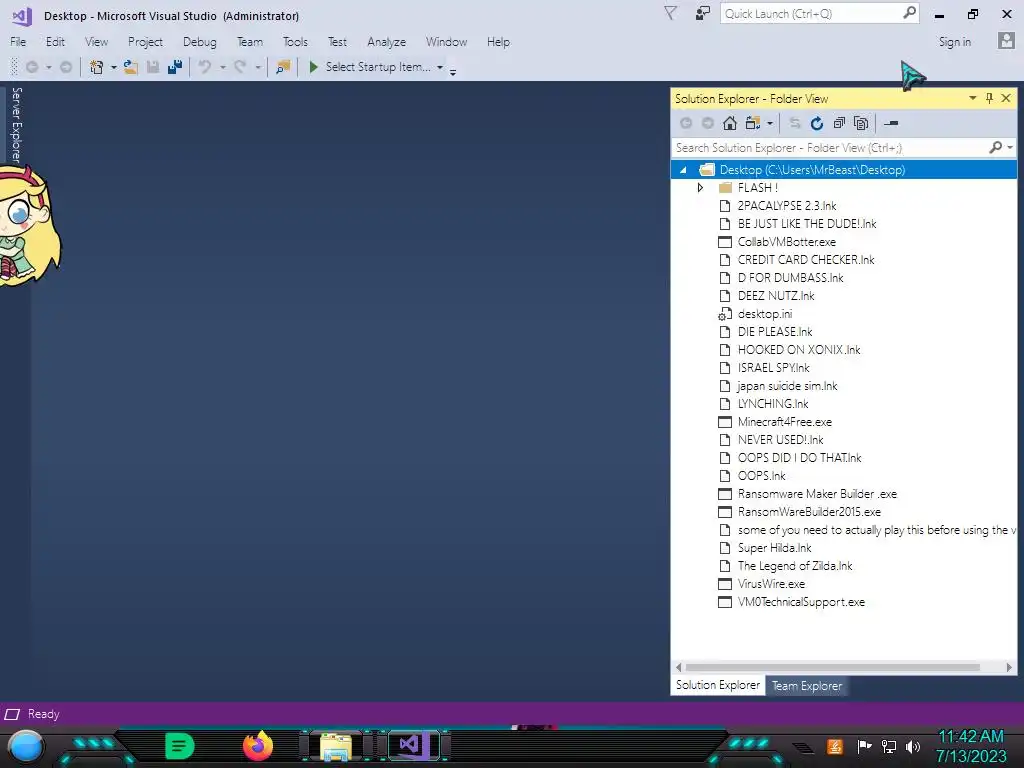Open the Undo history dropdown arrow
Screen dimensions: 1024x768
223,67
